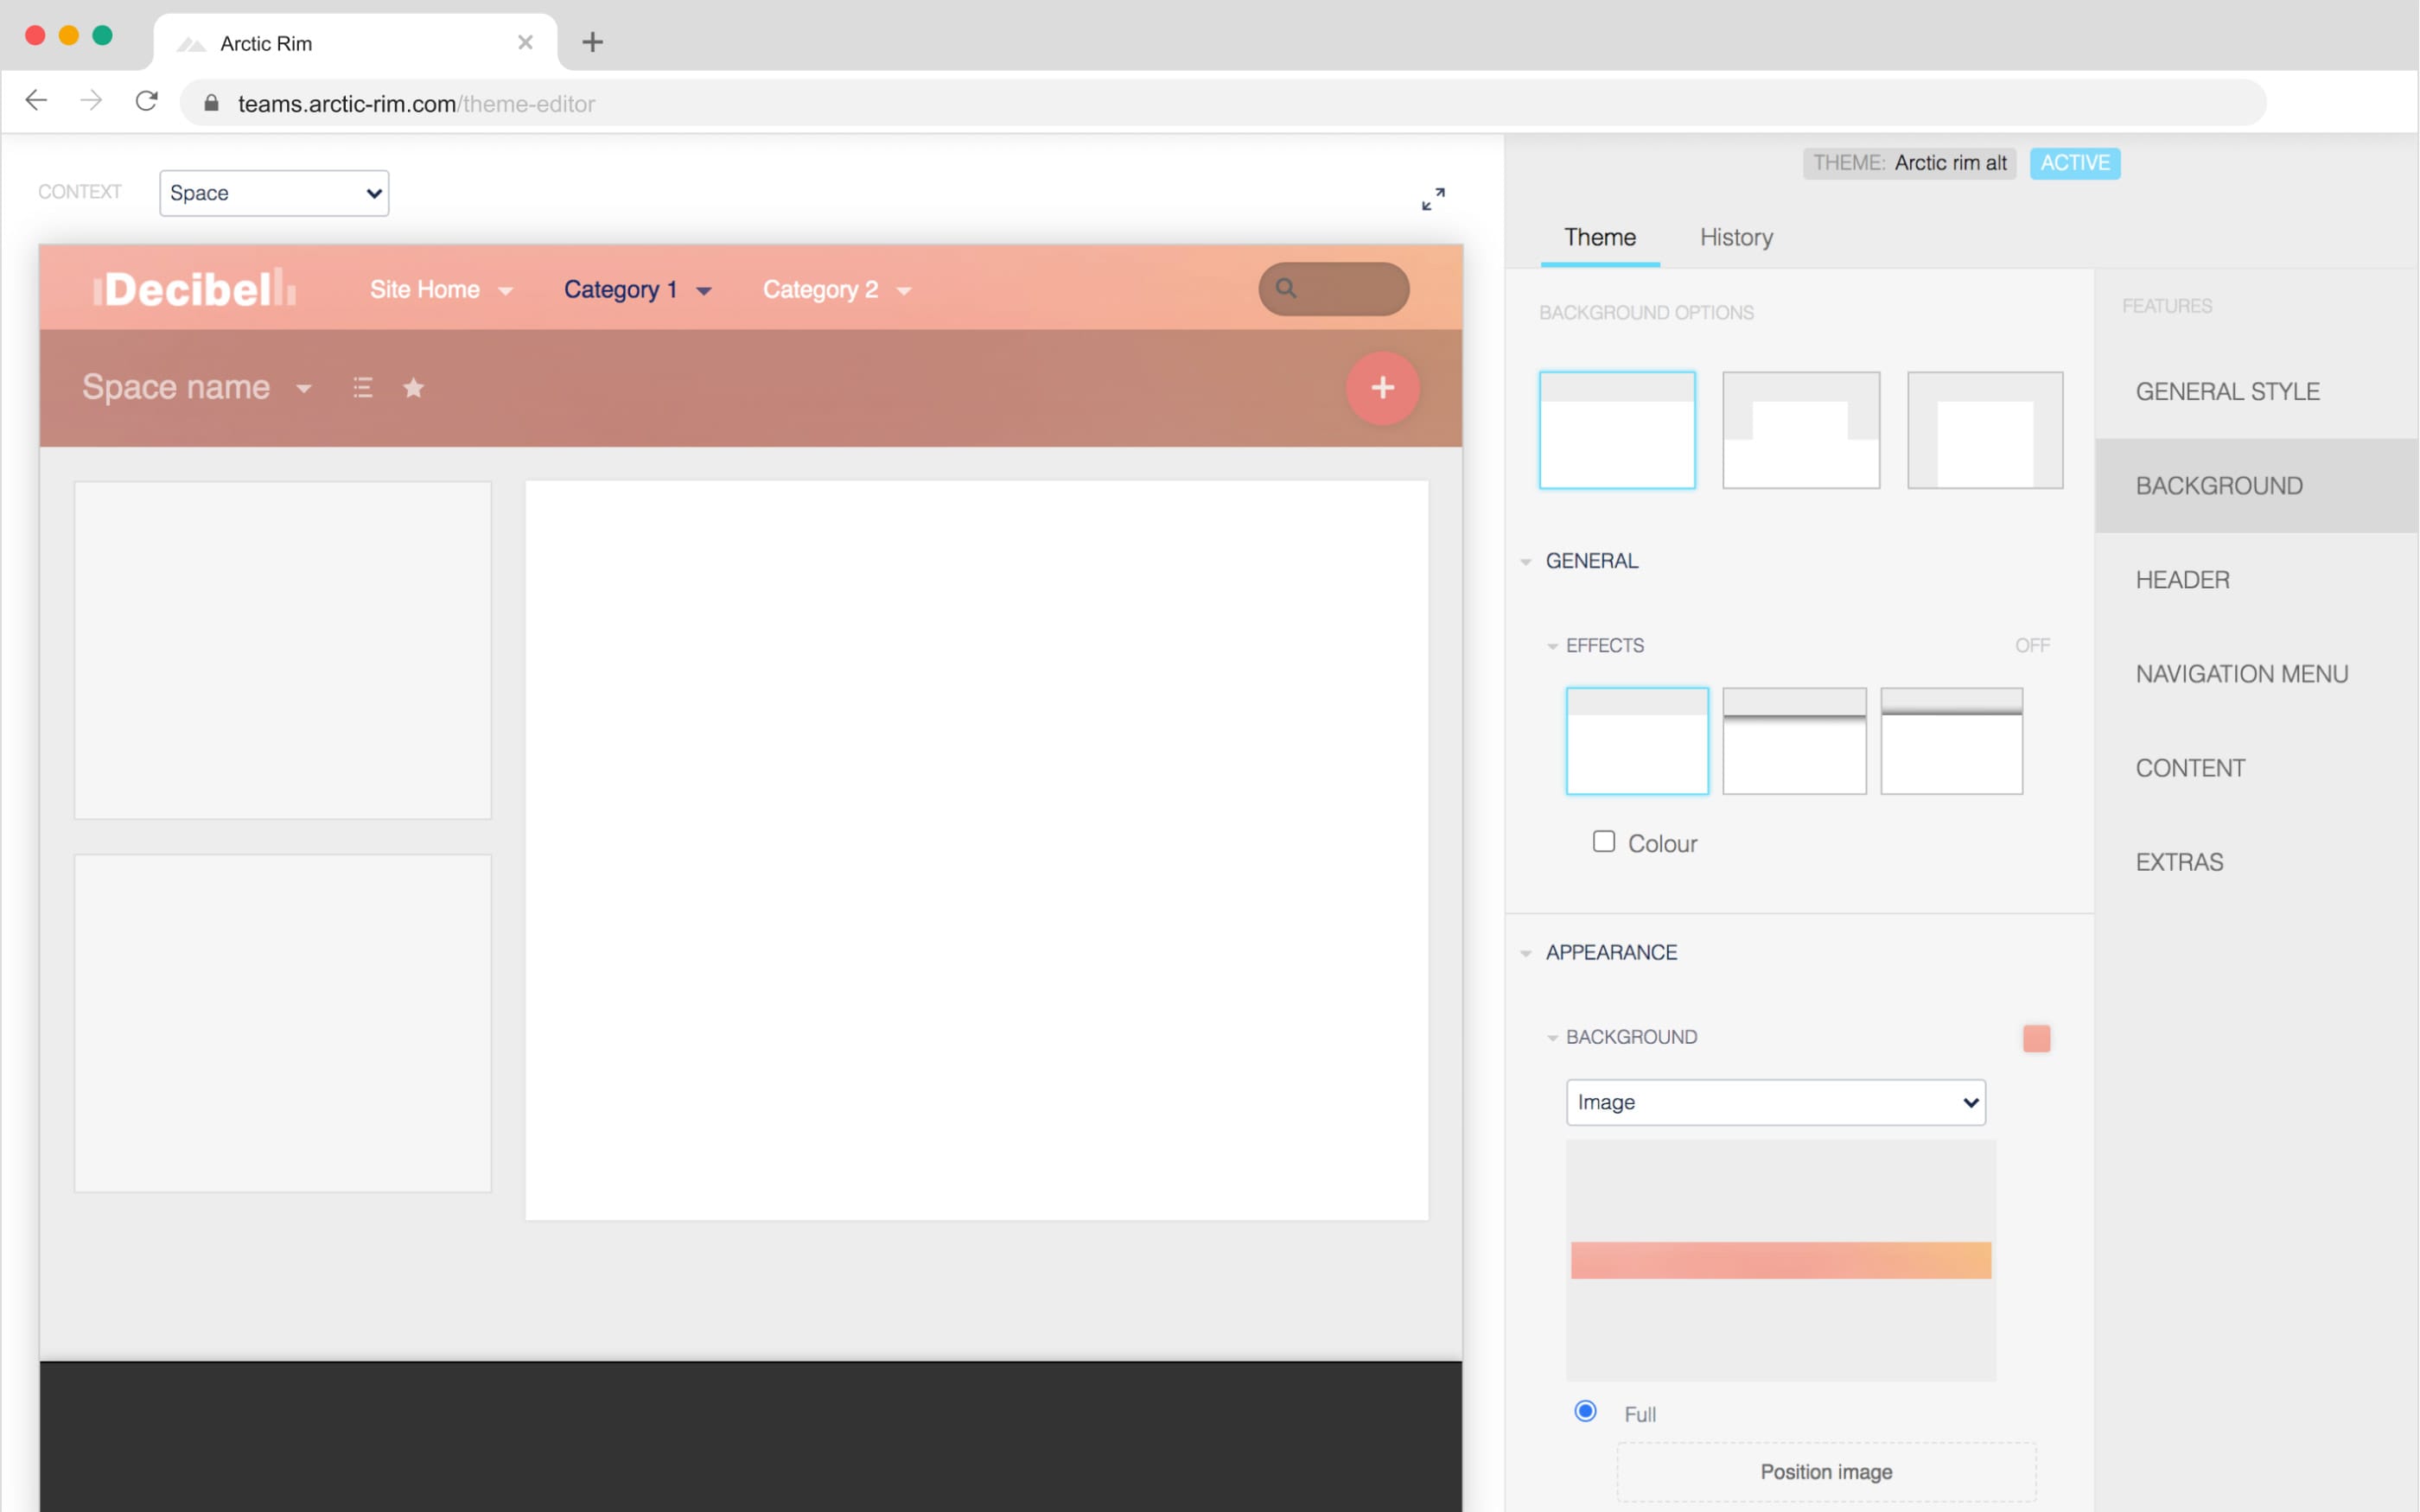The height and width of the screenshot is (1512, 2420).
Task: Click the upper left sidebar widget
Action: coord(283,650)
